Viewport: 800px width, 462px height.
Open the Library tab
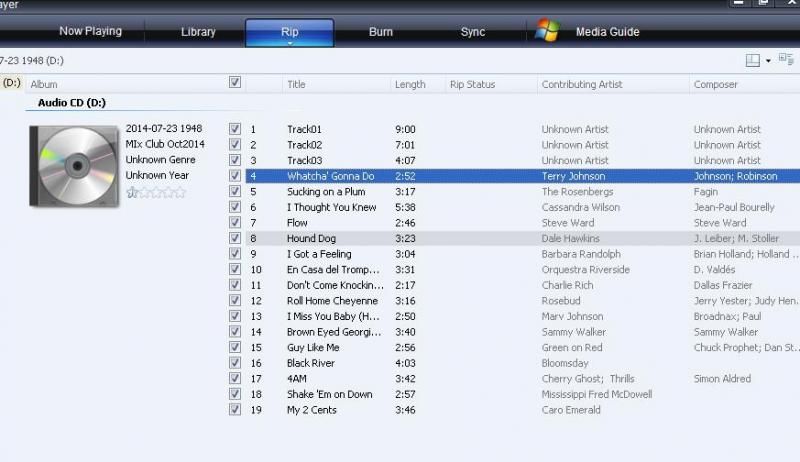coord(198,32)
